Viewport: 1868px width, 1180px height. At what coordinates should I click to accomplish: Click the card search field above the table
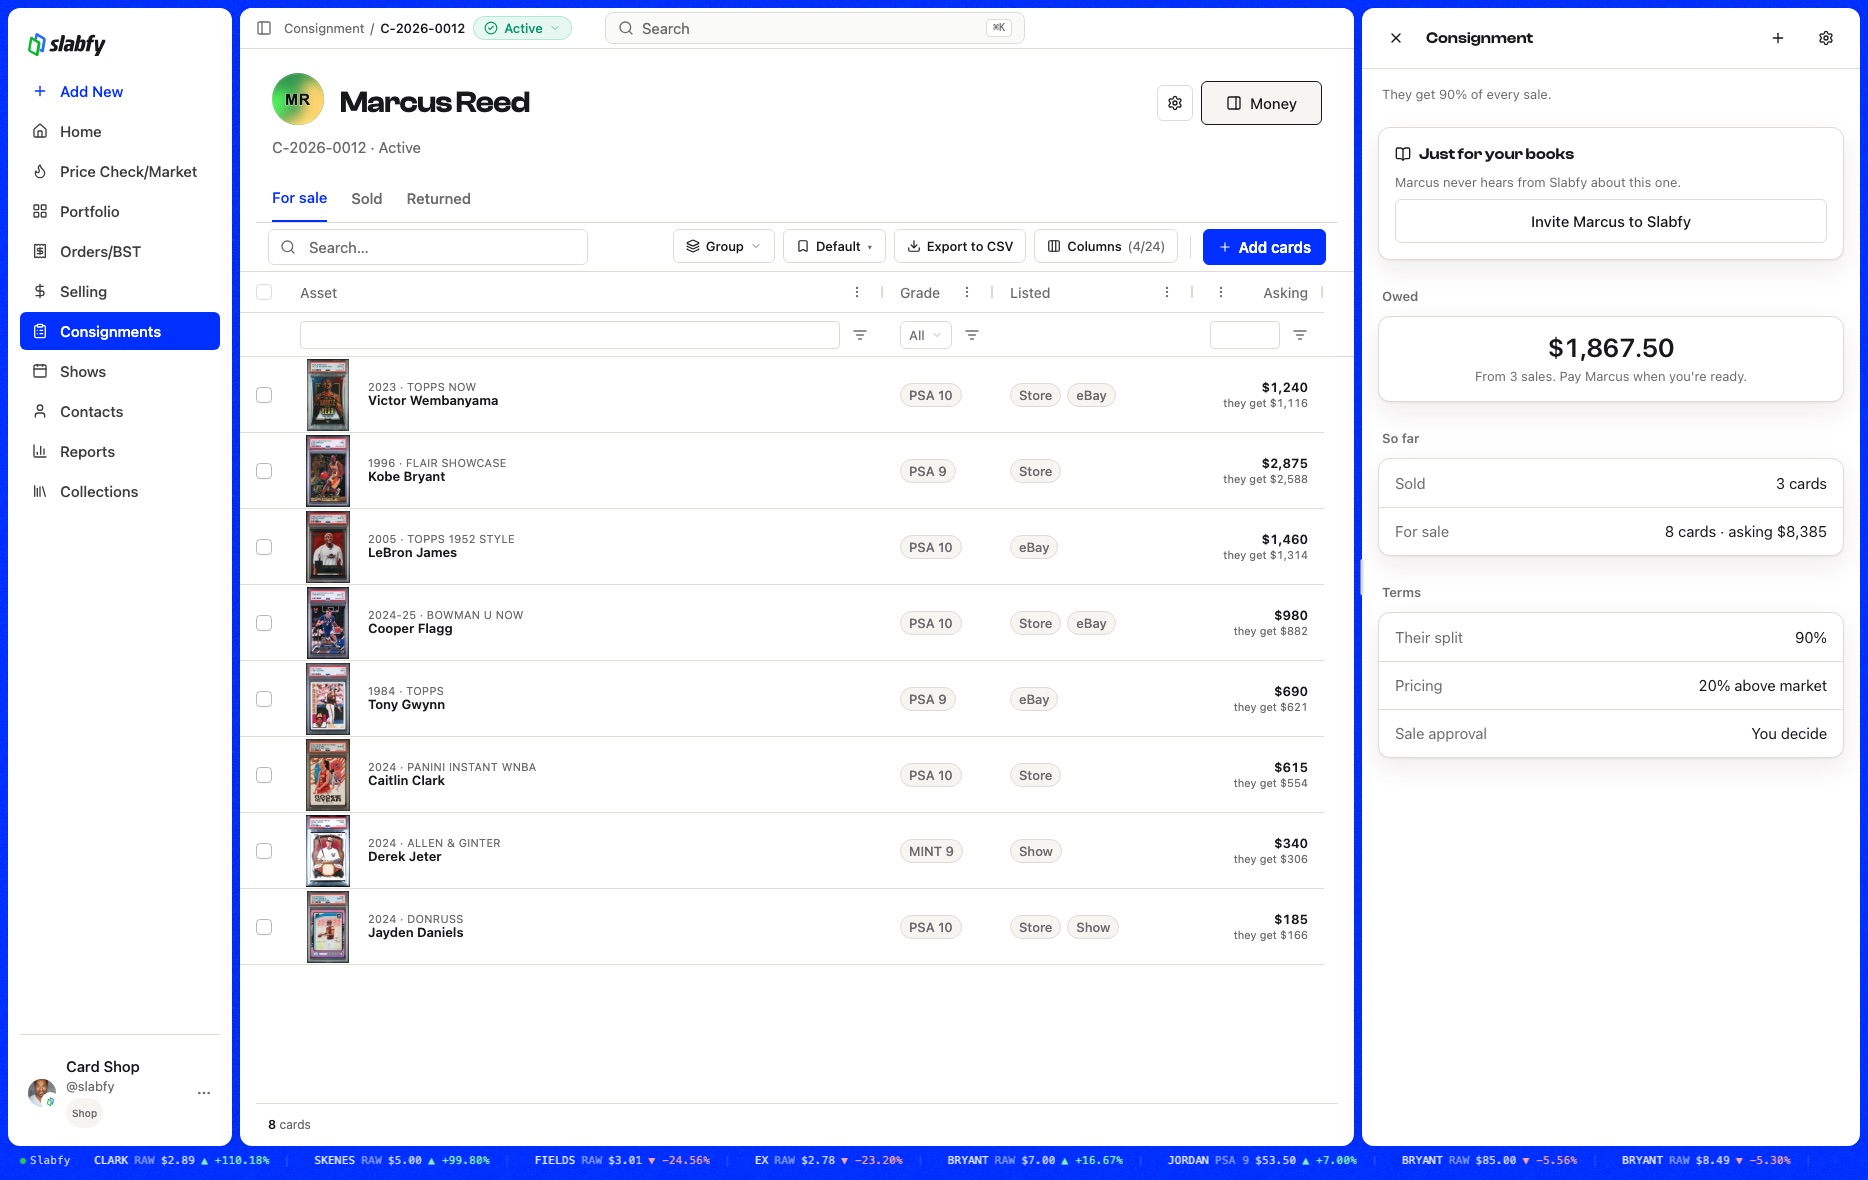coord(428,247)
